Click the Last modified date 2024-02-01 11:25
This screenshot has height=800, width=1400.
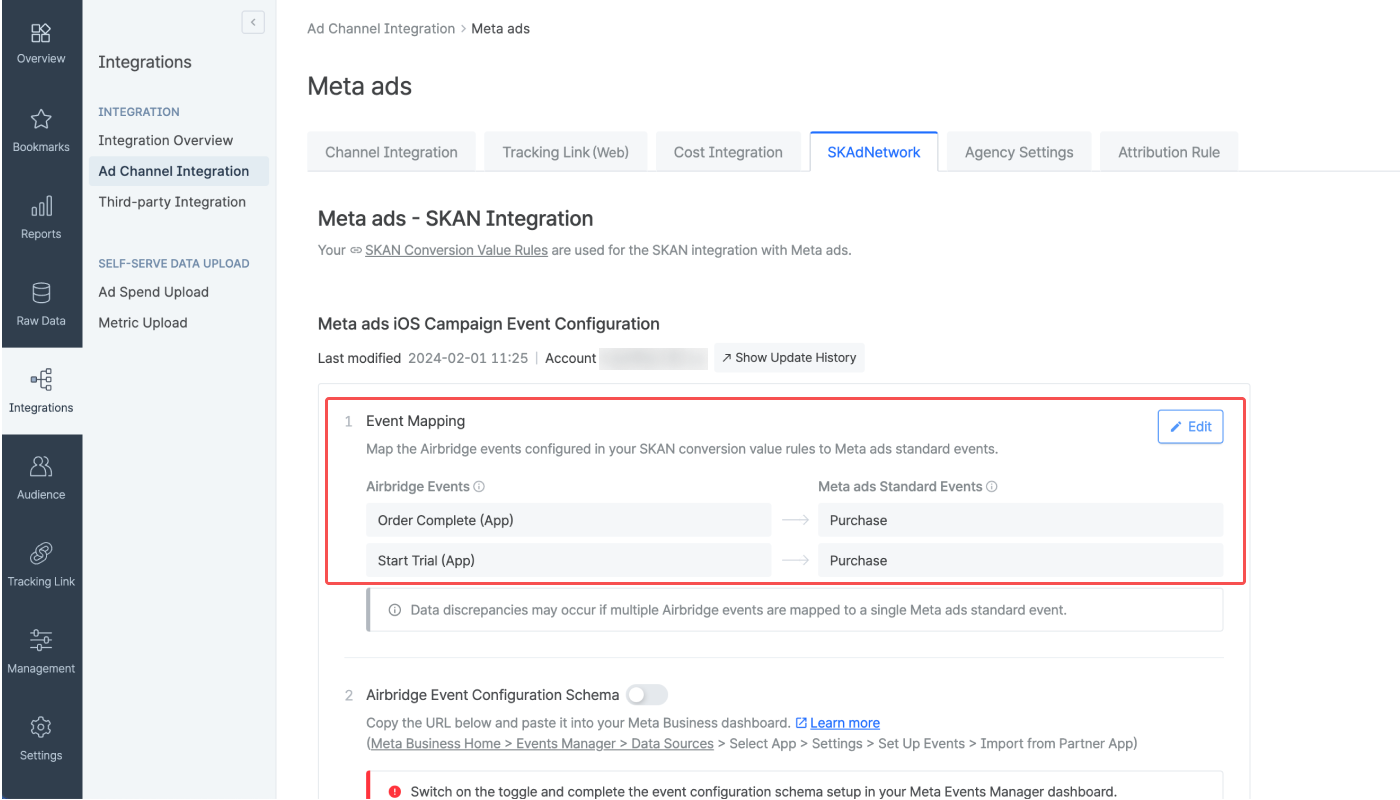pyautogui.click(x=468, y=358)
